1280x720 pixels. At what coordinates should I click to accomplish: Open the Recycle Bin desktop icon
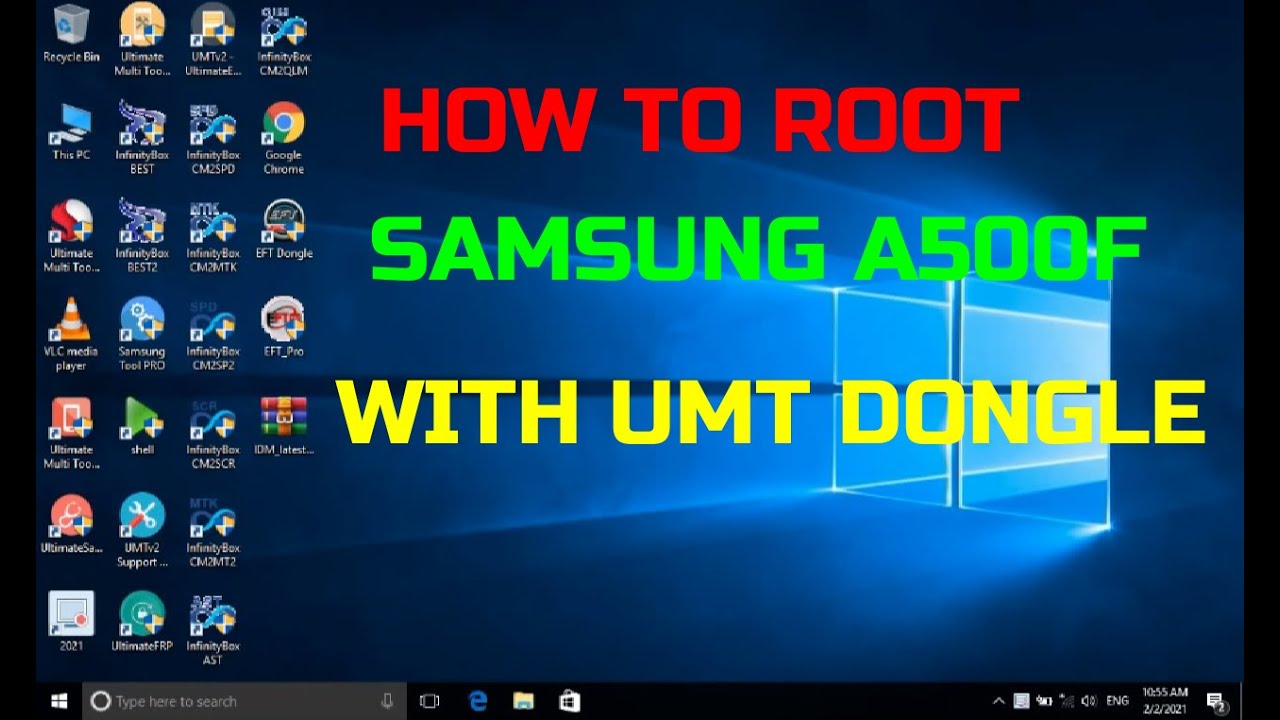click(71, 33)
